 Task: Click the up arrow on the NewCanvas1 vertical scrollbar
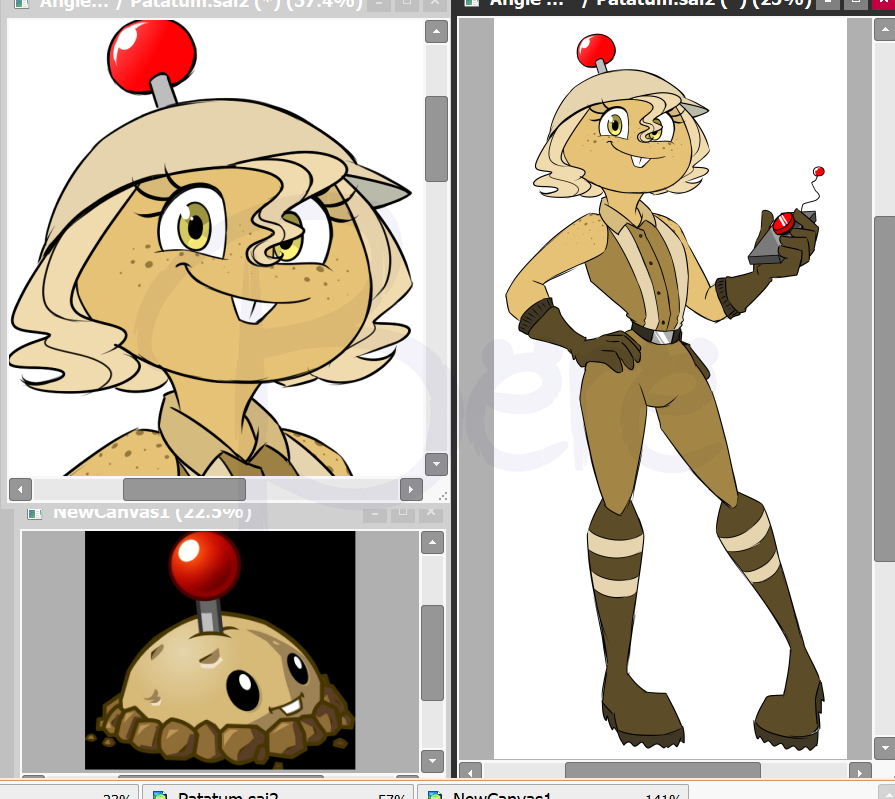tap(431, 542)
